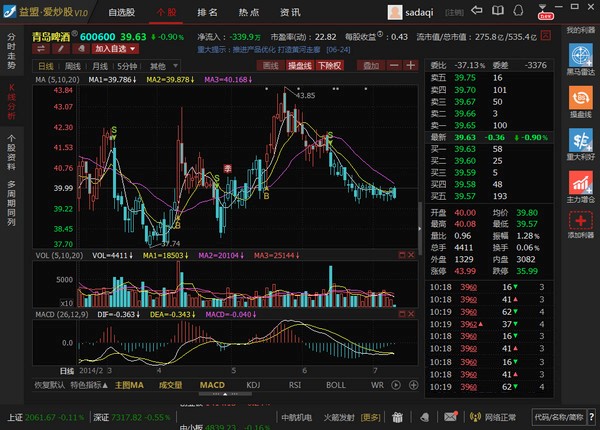The height and width of the screenshot is (430, 600).
Task: Toggle the 操盘线 button above chart
Action: (300, 65)
